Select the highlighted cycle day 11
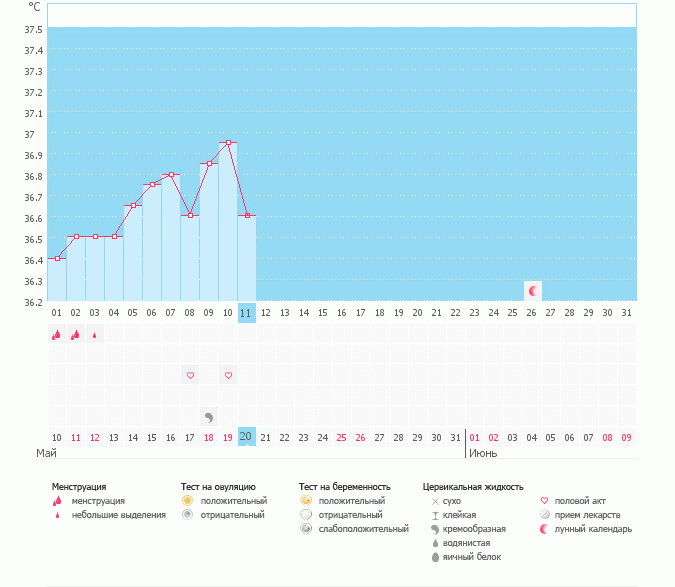The image size is (675, 587). (247, 312)
